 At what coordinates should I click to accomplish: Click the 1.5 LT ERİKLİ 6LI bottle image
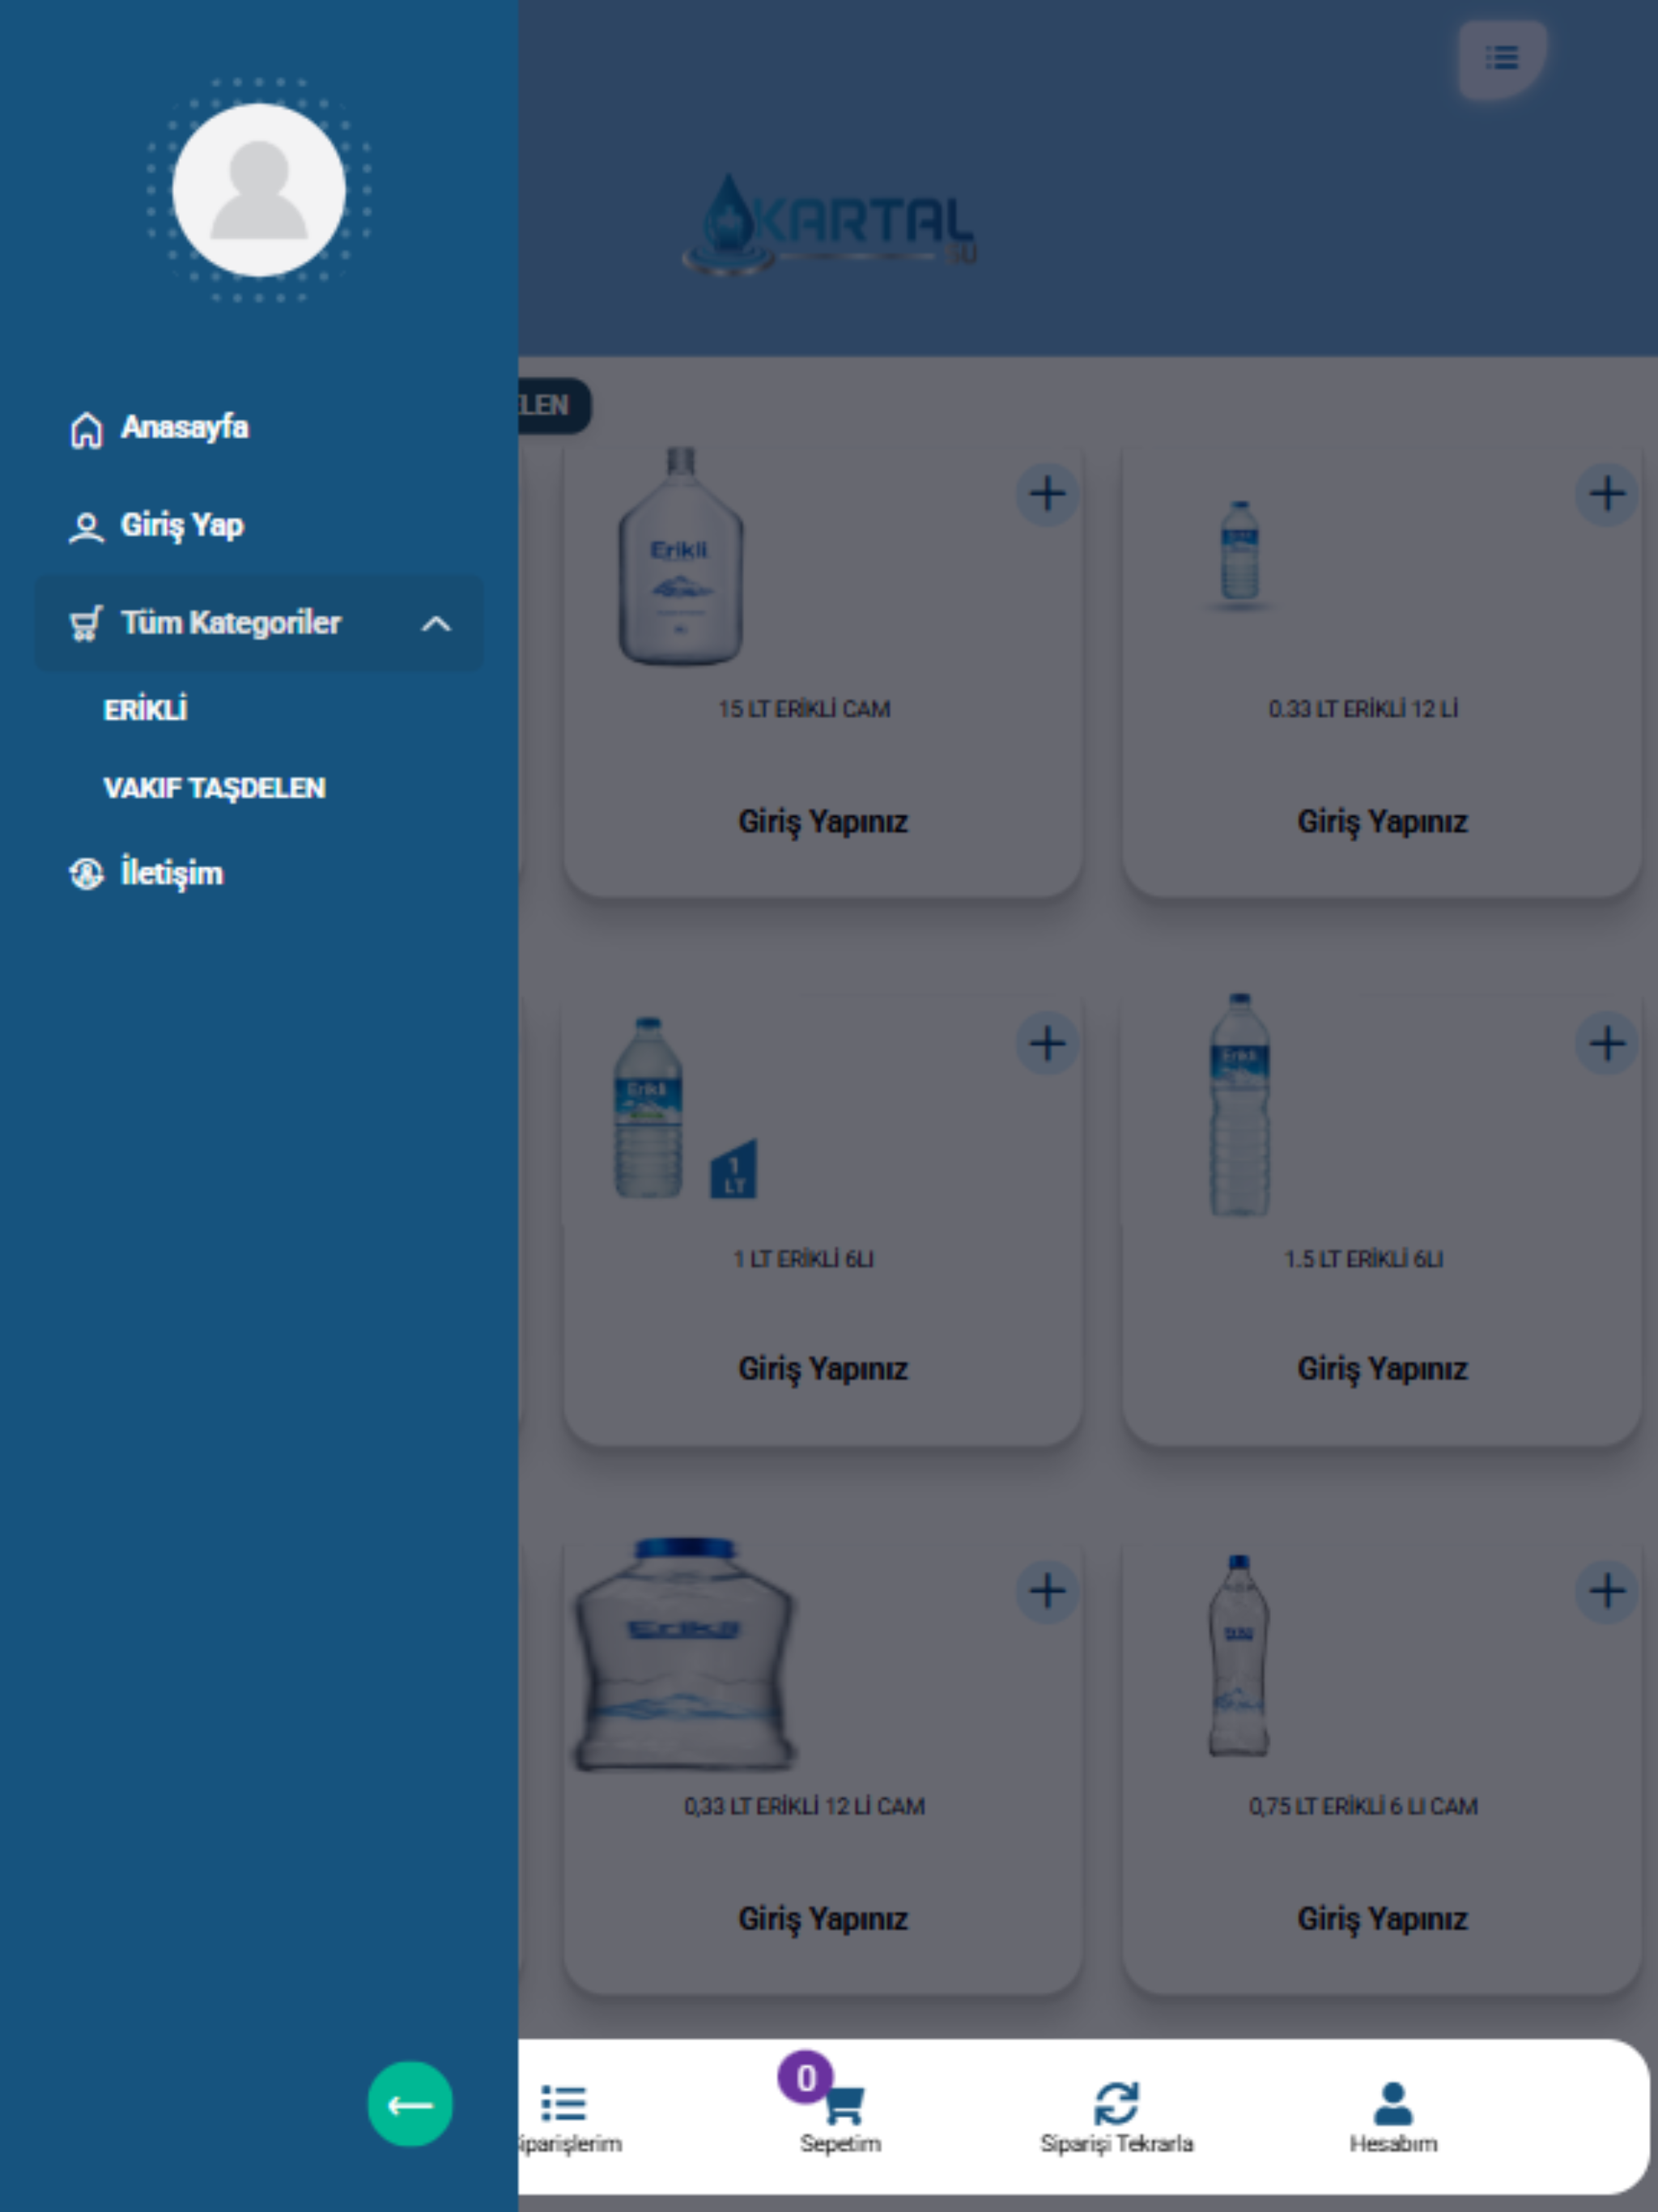[1240, 1105]
